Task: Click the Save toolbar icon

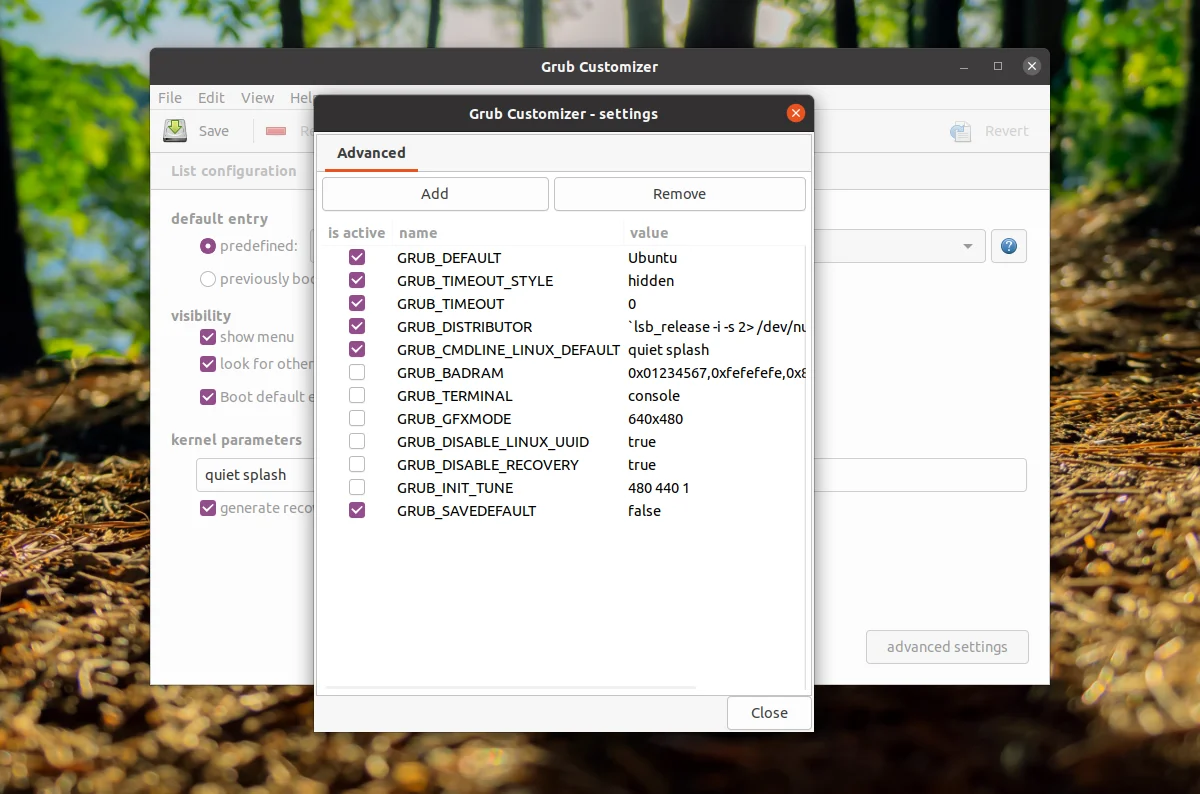Action: click(x=175, y=130)
